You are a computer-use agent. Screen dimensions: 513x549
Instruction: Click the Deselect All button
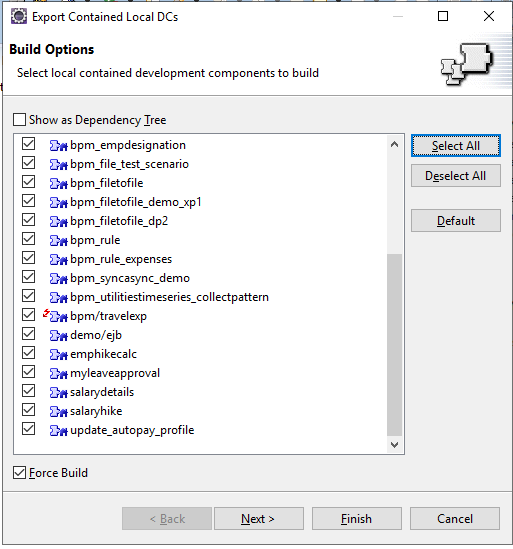(456, 176)
